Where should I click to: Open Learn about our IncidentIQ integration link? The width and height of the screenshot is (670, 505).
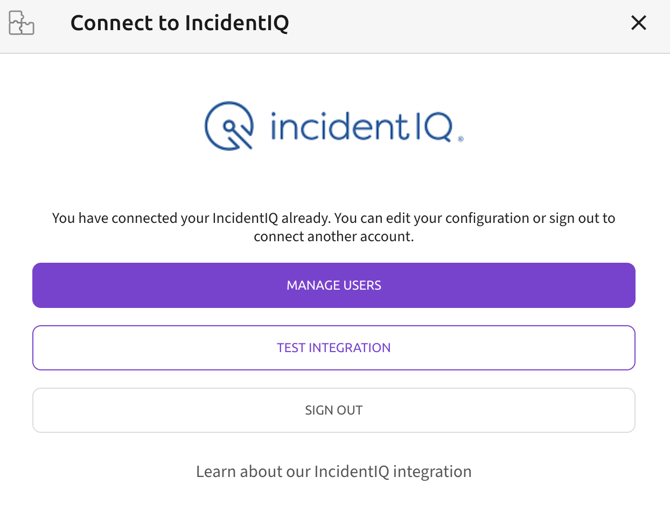pyautogui.click(x=334, y=472)
